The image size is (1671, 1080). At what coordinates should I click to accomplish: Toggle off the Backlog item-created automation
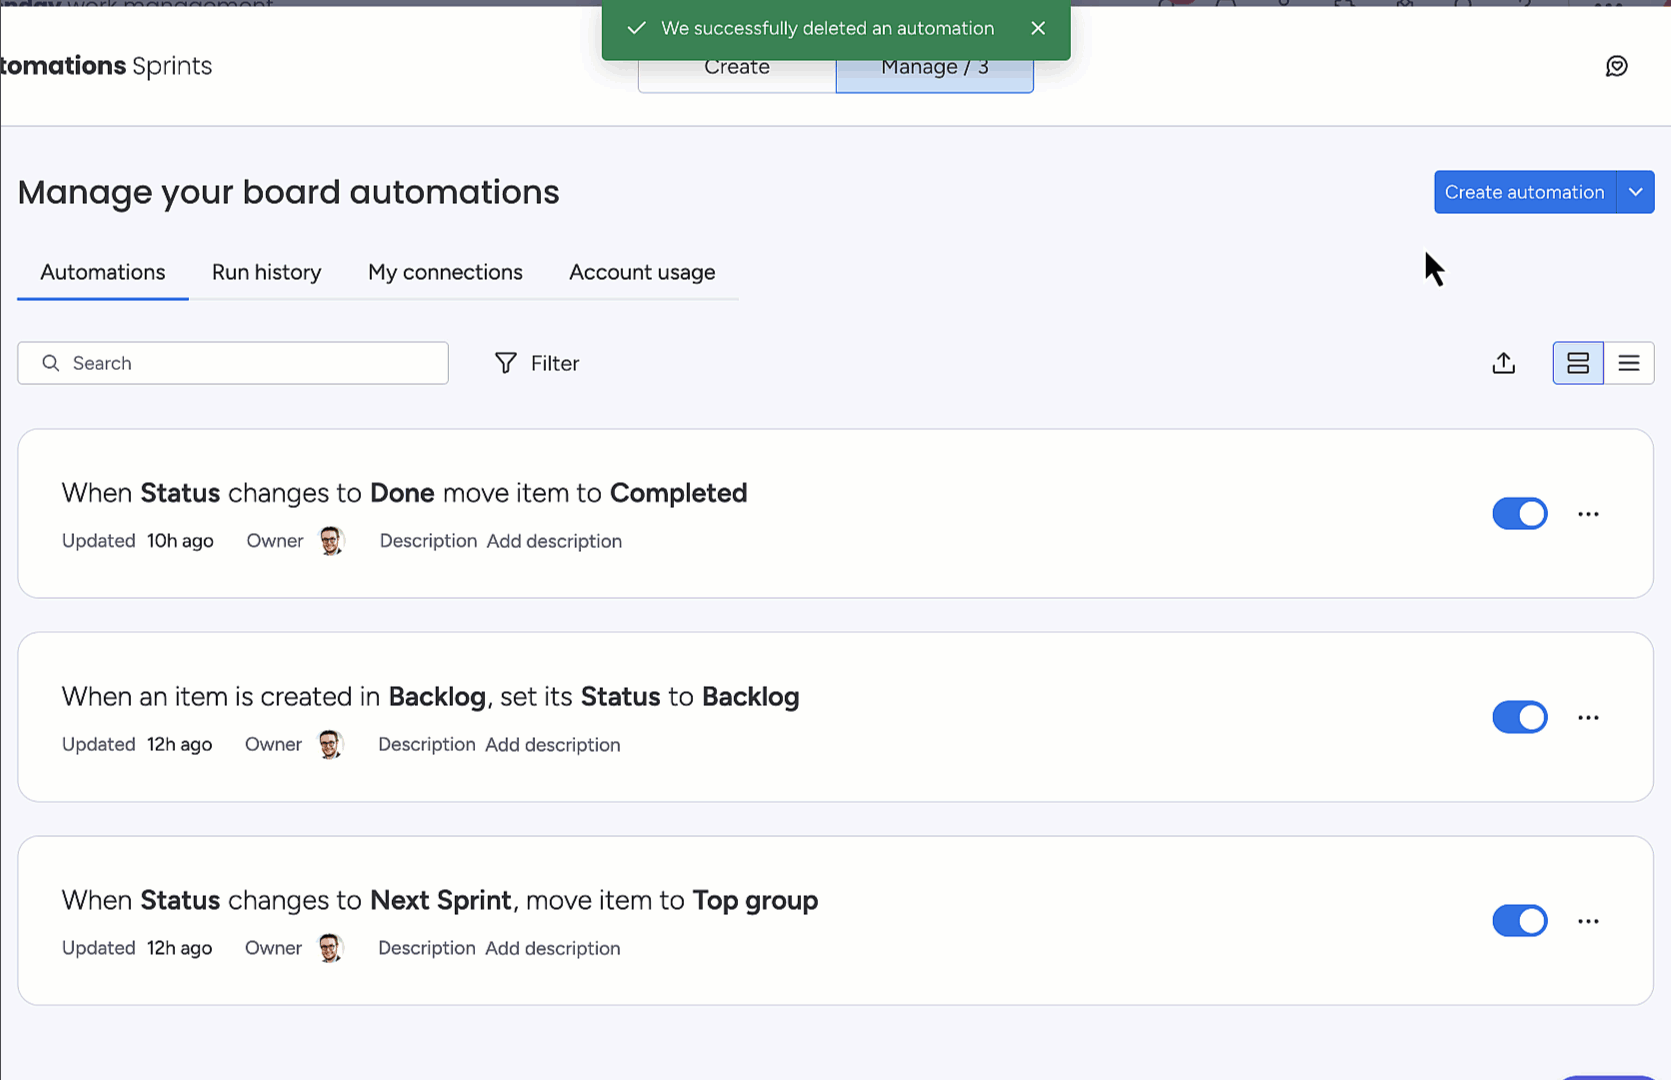pyautogui.click(x=1519, y=718)
